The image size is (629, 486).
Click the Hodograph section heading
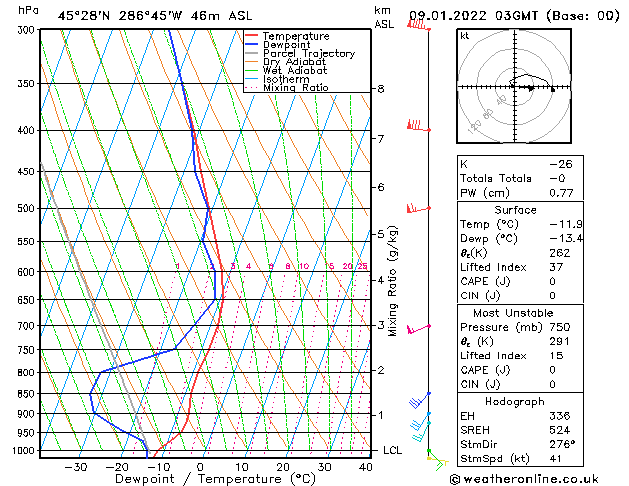pos(515,402)
